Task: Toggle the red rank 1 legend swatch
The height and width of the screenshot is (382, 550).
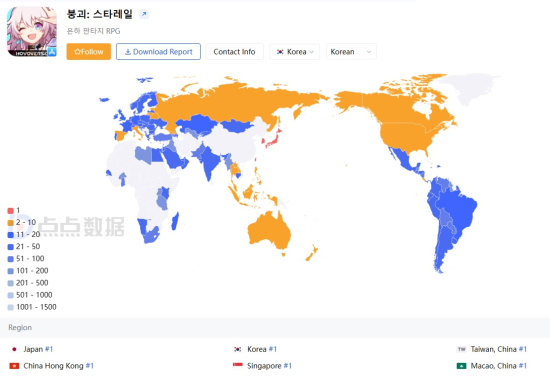Action: (11, 210)
